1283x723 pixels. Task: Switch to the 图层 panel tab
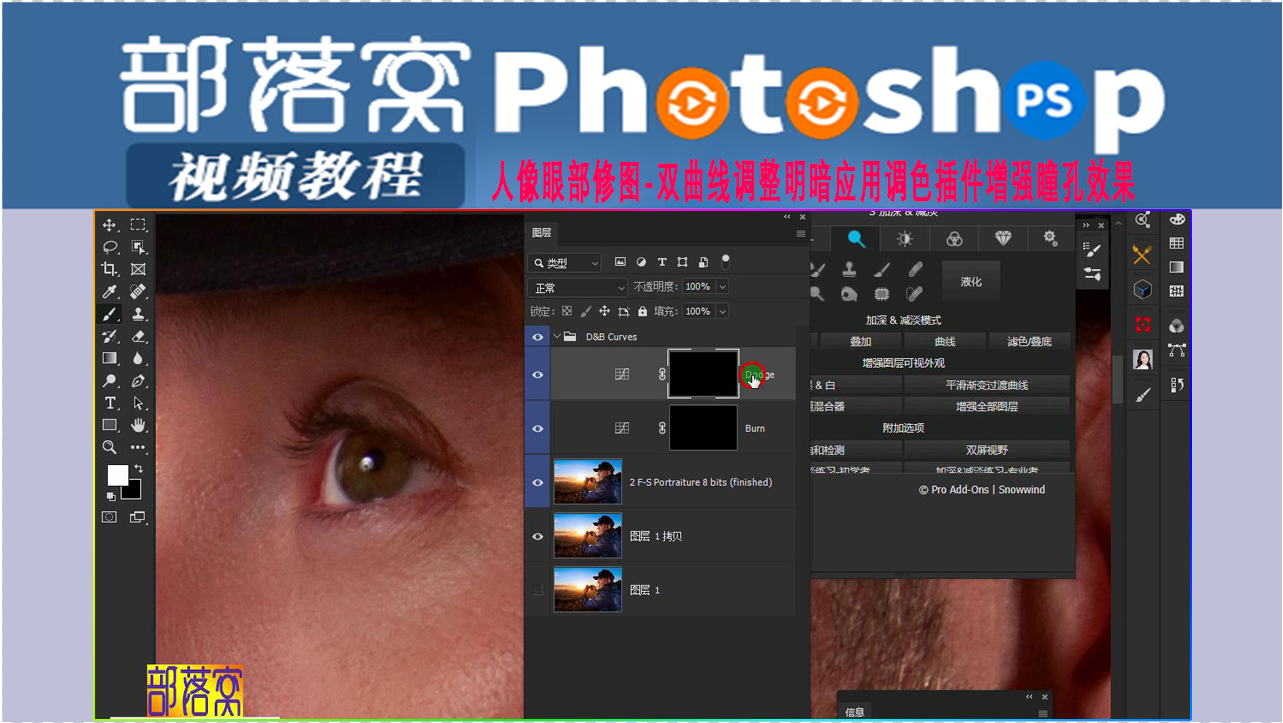click(541, 232)
